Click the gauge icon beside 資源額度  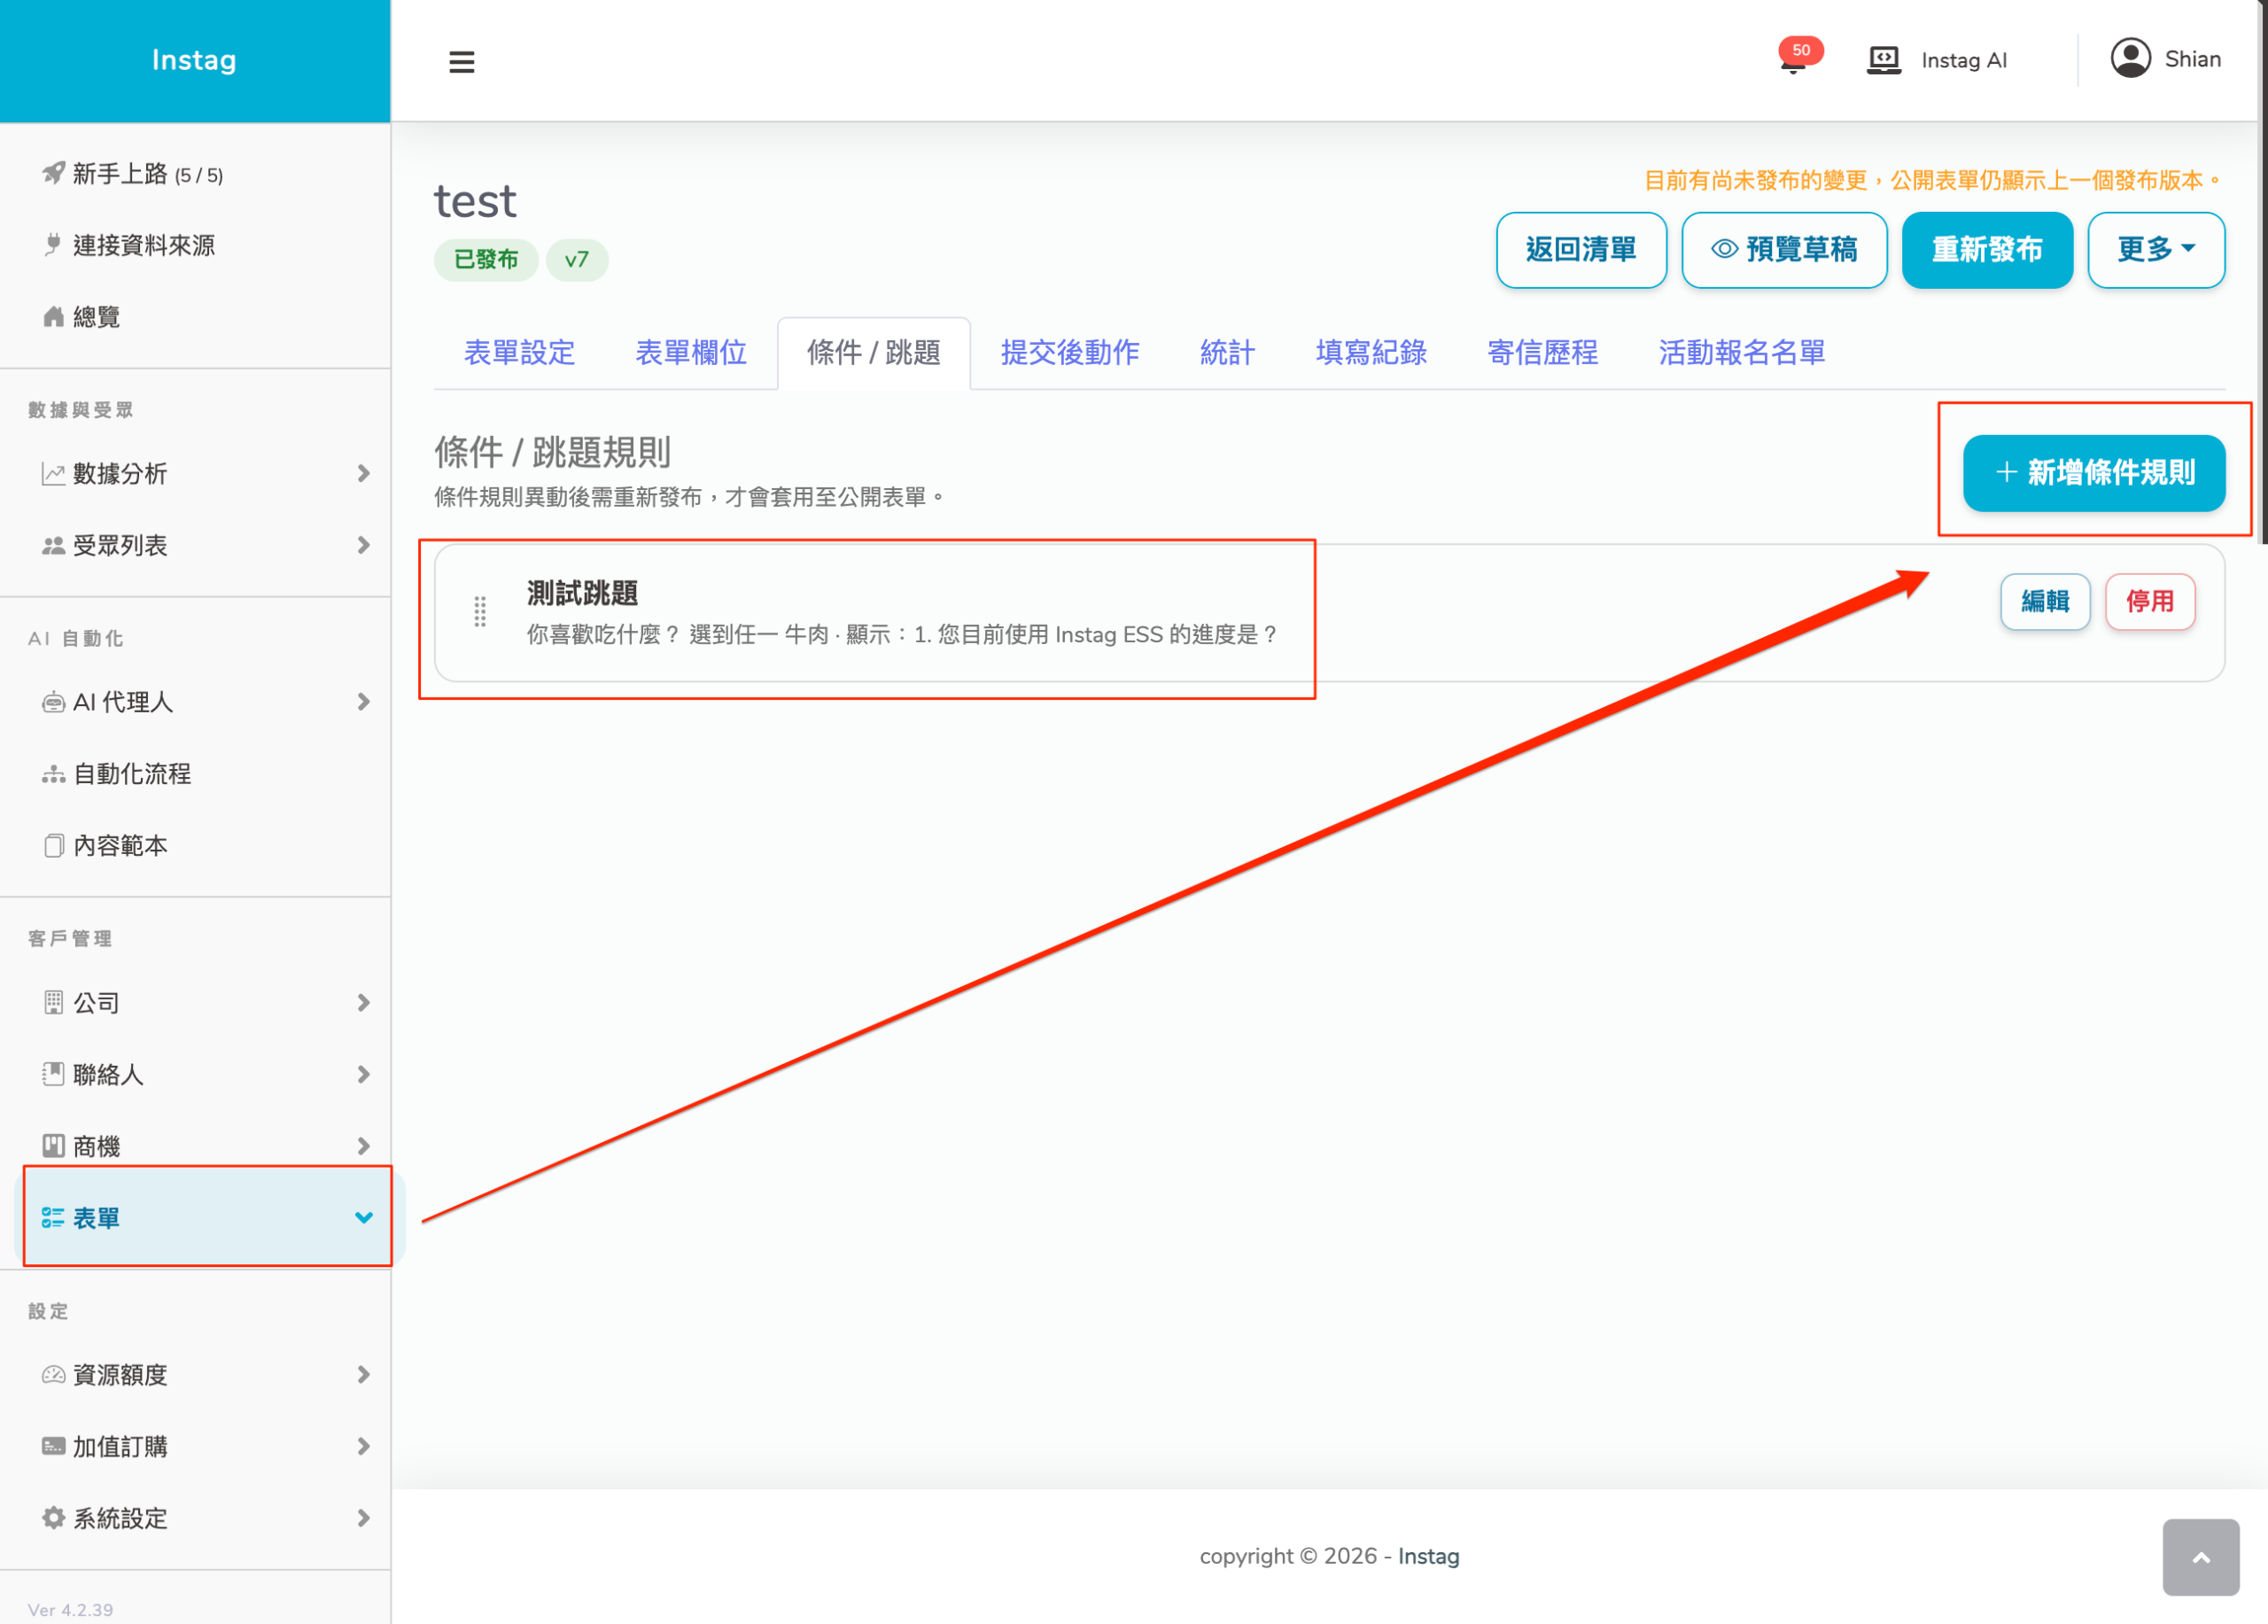tap(53, 1375)
